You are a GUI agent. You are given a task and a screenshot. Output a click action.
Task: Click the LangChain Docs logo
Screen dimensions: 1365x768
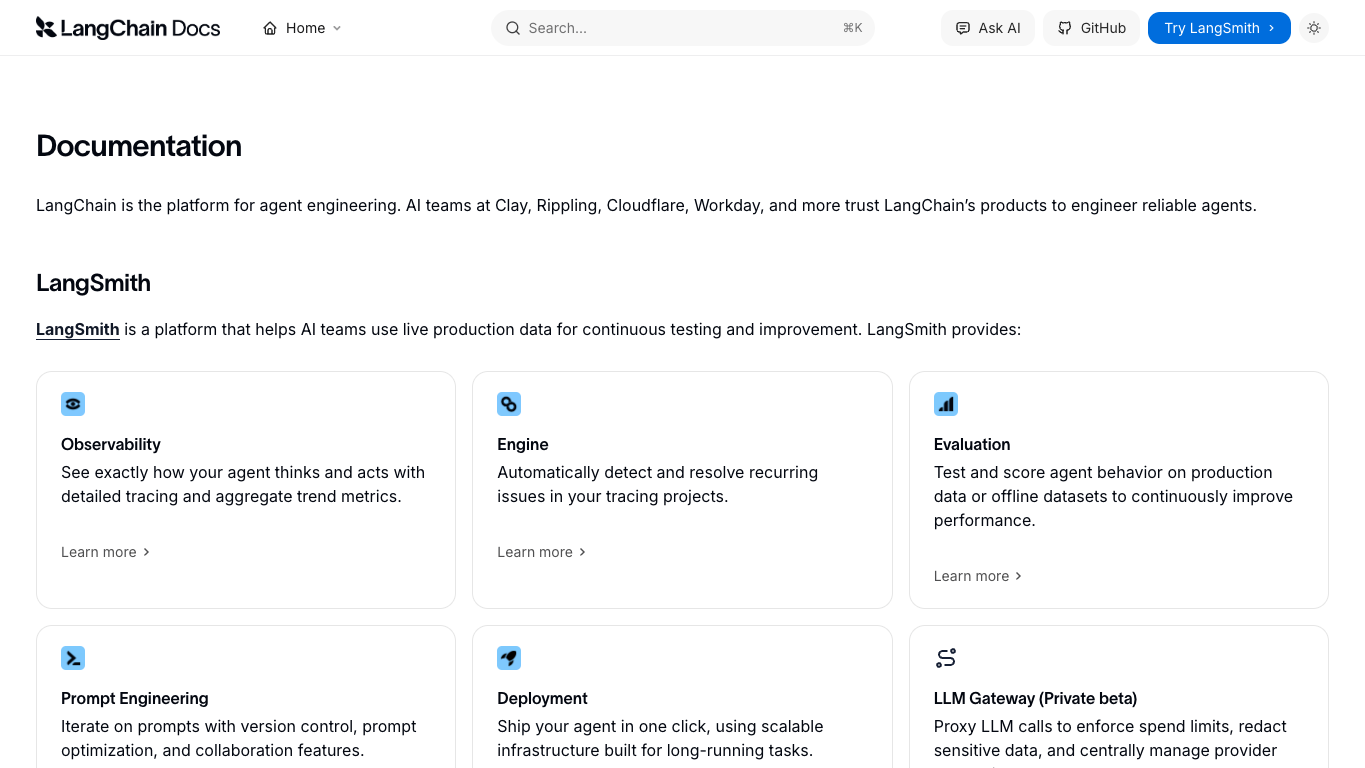point(128,28)
